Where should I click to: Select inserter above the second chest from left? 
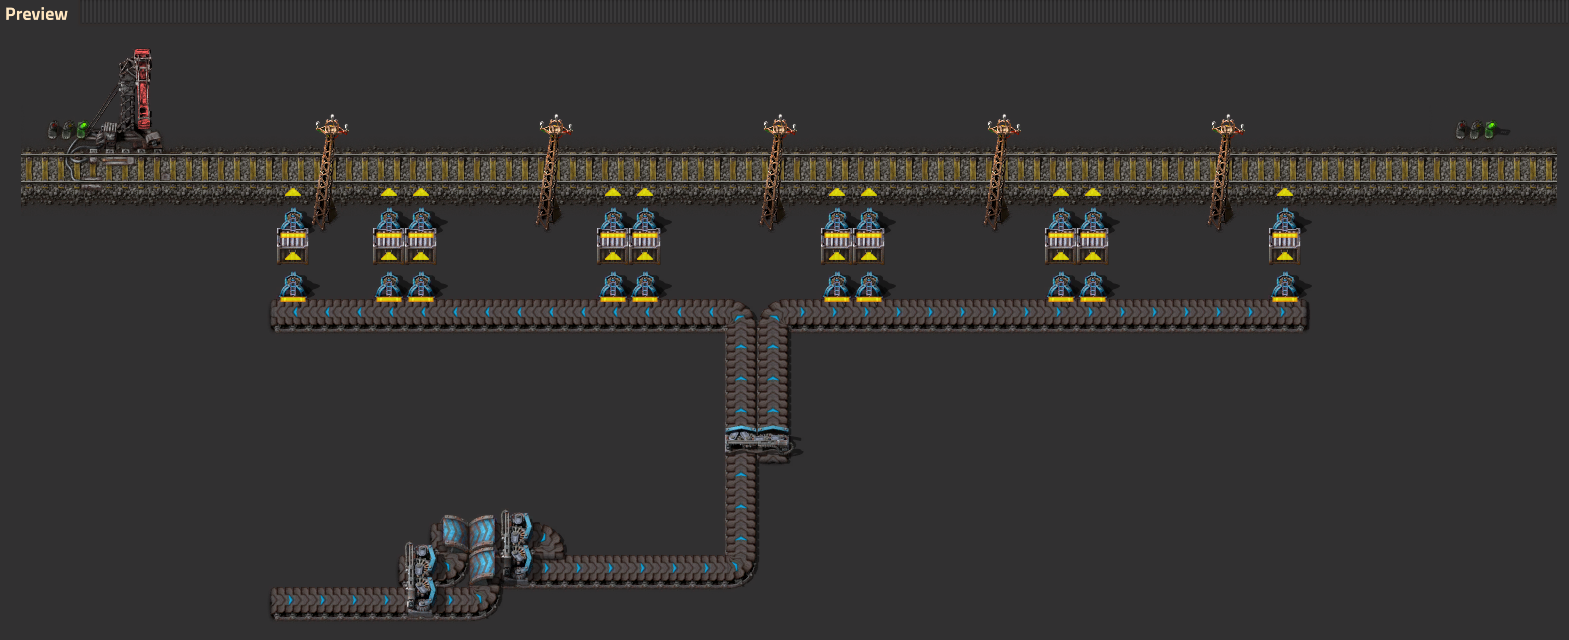[x=388, y=217]
